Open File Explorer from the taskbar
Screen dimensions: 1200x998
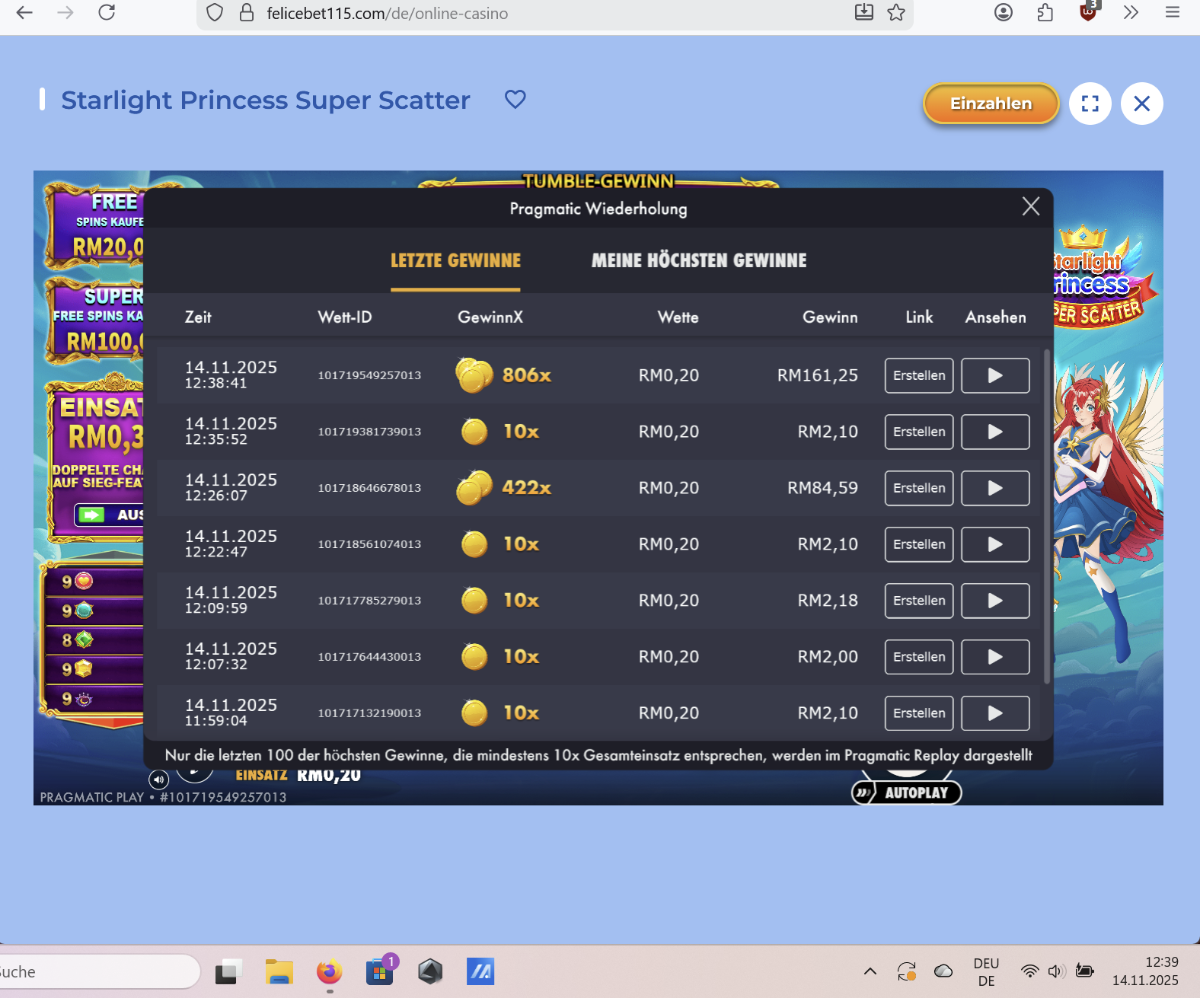(x=278, y=971)
